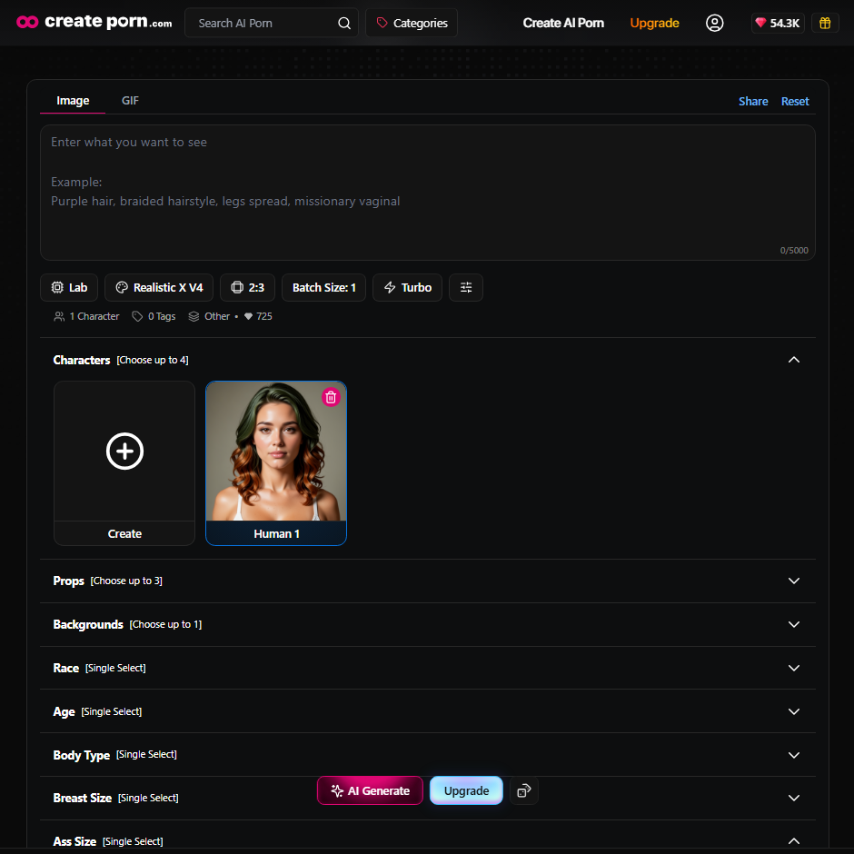Select the Human 1 character thumbnail
The width and height of the screenshot is (854, 854).
[276, 463]
